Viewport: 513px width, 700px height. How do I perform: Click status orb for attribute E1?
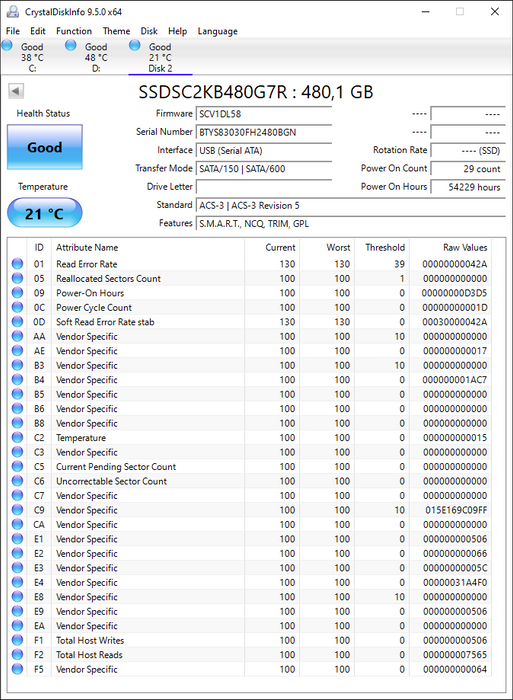click(x=17, y=539)
